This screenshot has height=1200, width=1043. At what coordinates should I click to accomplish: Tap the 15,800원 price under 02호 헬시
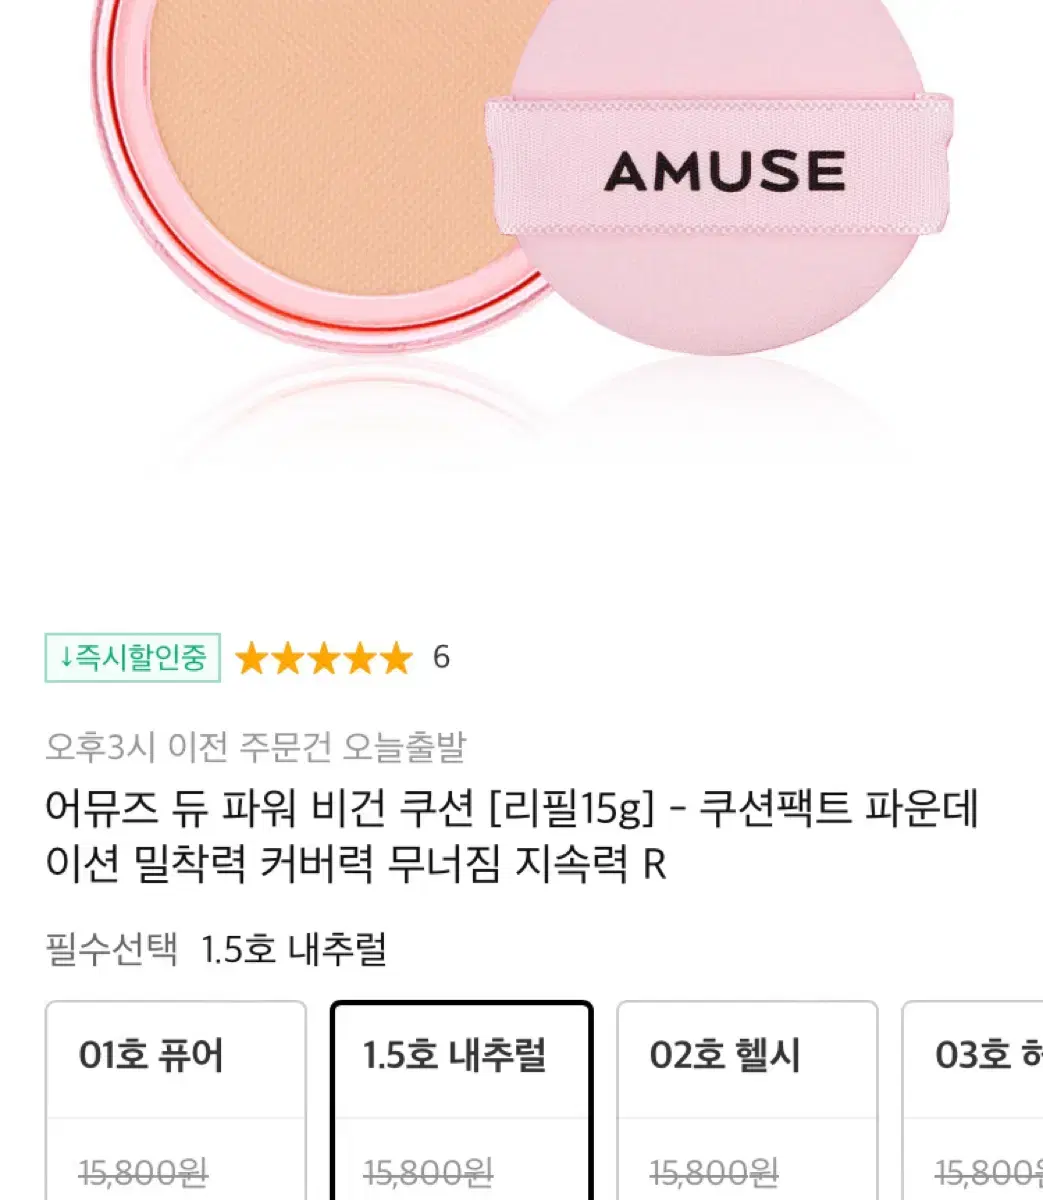[714, 1173]
